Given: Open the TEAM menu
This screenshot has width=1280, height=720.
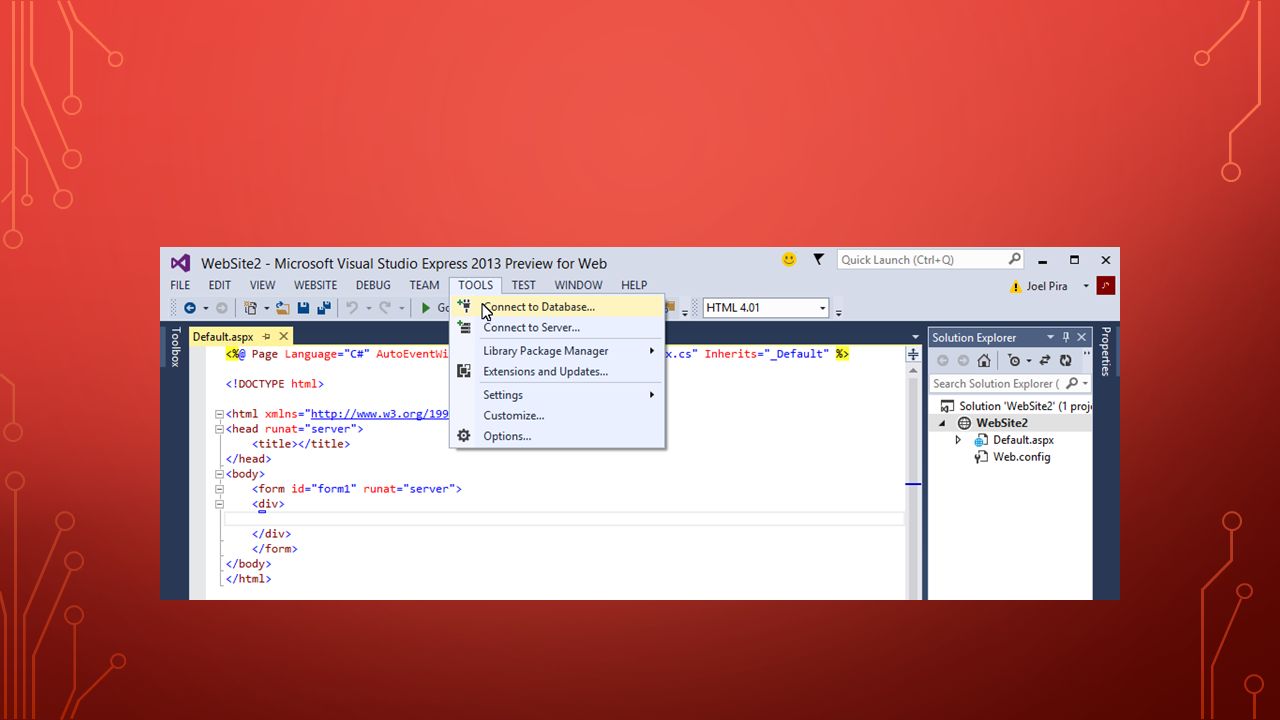Looking at the screenshot, I should [x=424, y=285].
